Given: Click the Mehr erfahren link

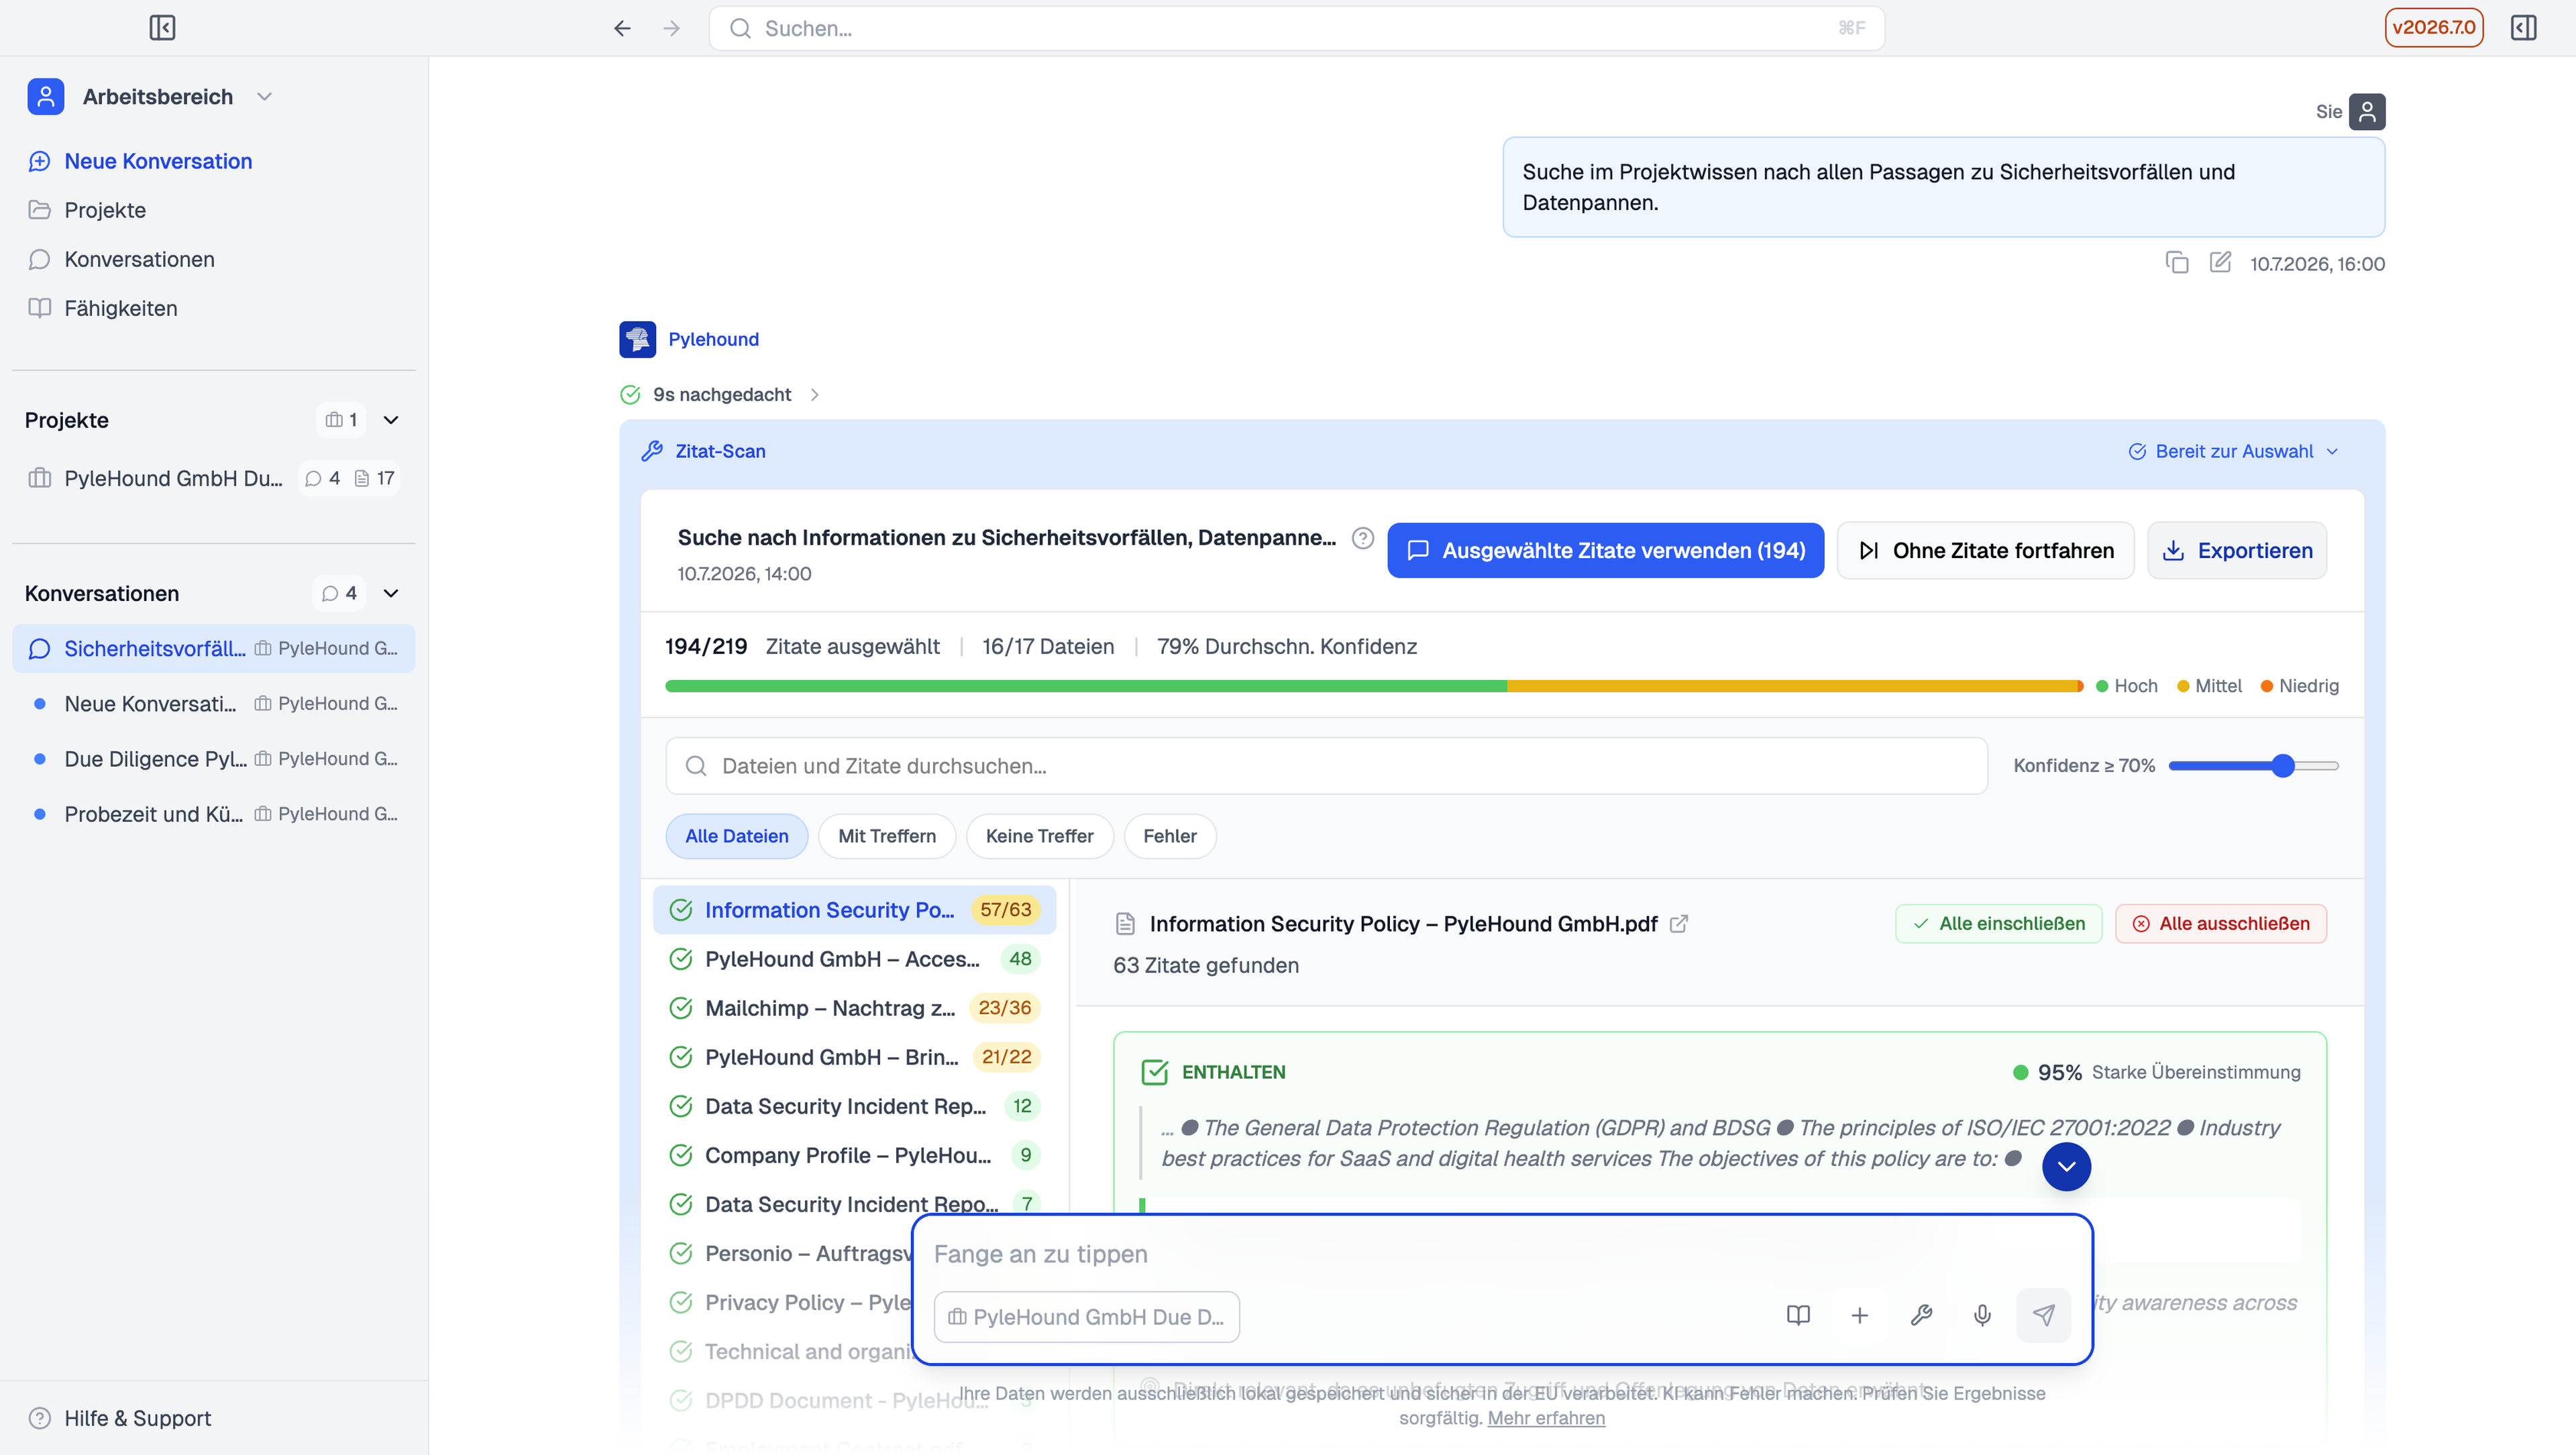Looking at the screenshot, I should [x=1546, y=1418].
